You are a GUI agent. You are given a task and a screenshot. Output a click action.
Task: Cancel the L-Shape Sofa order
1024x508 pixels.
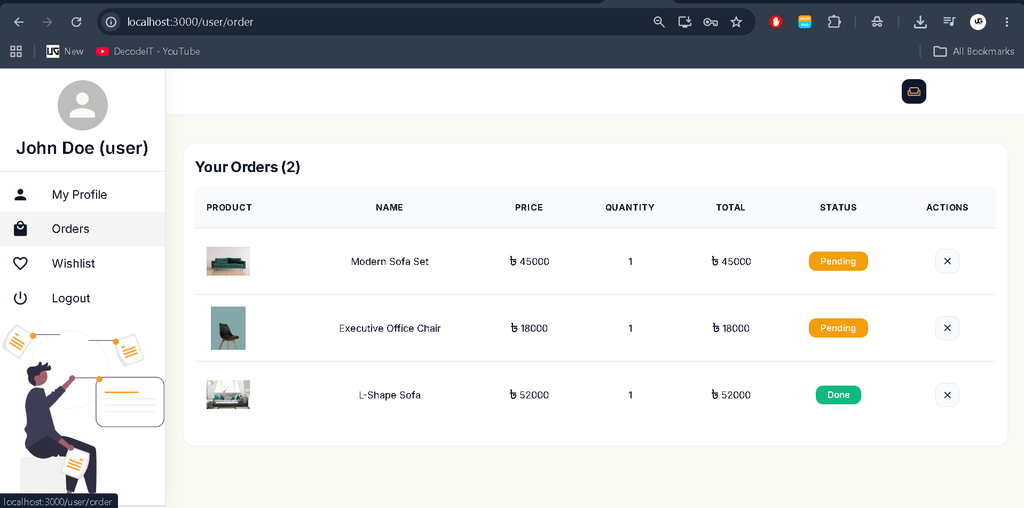coord(947,395)
